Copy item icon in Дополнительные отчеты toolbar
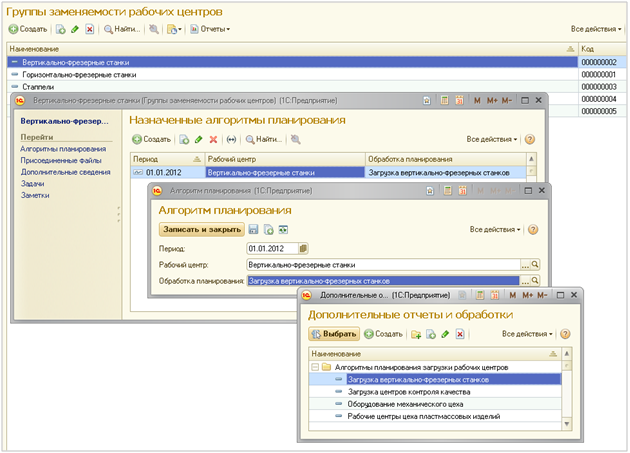The height and width of the screenshot is (453, 630). 431,334
